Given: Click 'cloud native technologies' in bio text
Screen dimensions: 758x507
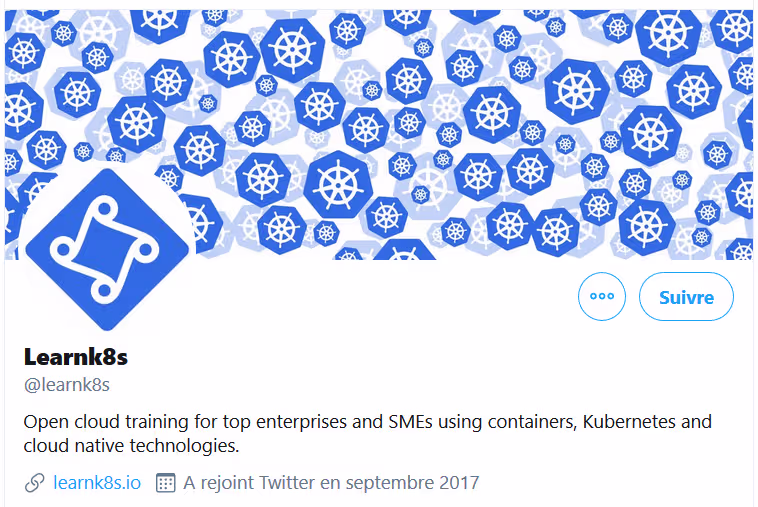Looking at the screenshot, I should [x=131, y=446].
